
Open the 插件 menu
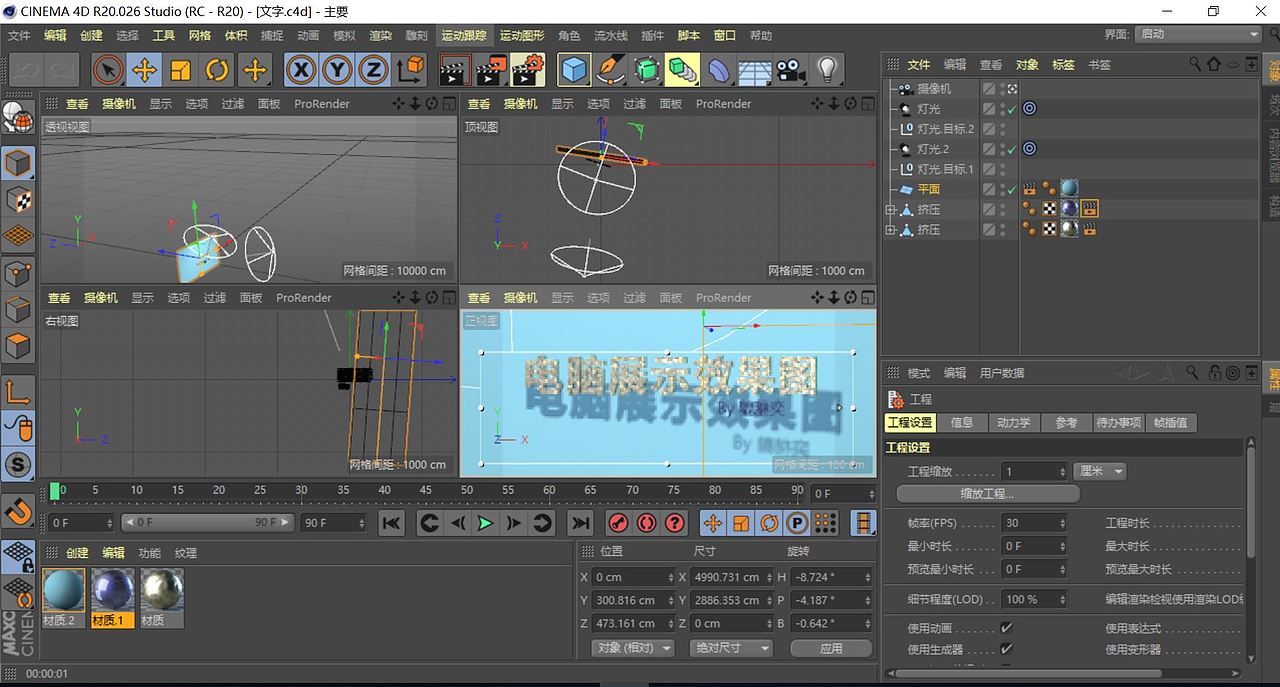pos(653,35)
